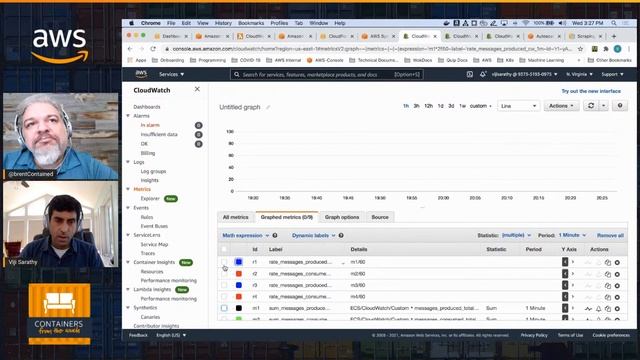Image resolution: width=640 pixels, height=360 pixels.
Task: Duplicate the r3 metric row
Action: pos(608,285)
